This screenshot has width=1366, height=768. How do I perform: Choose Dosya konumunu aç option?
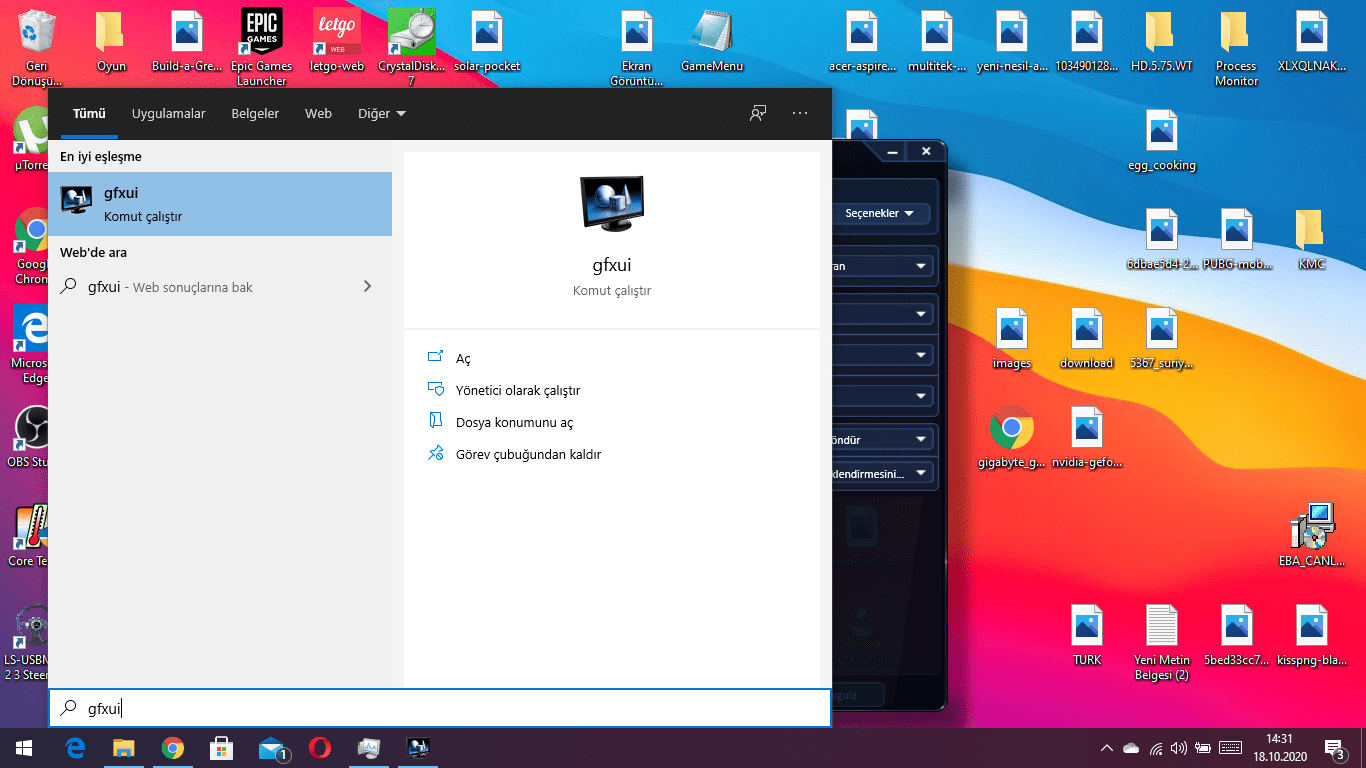tap(514, 422)
